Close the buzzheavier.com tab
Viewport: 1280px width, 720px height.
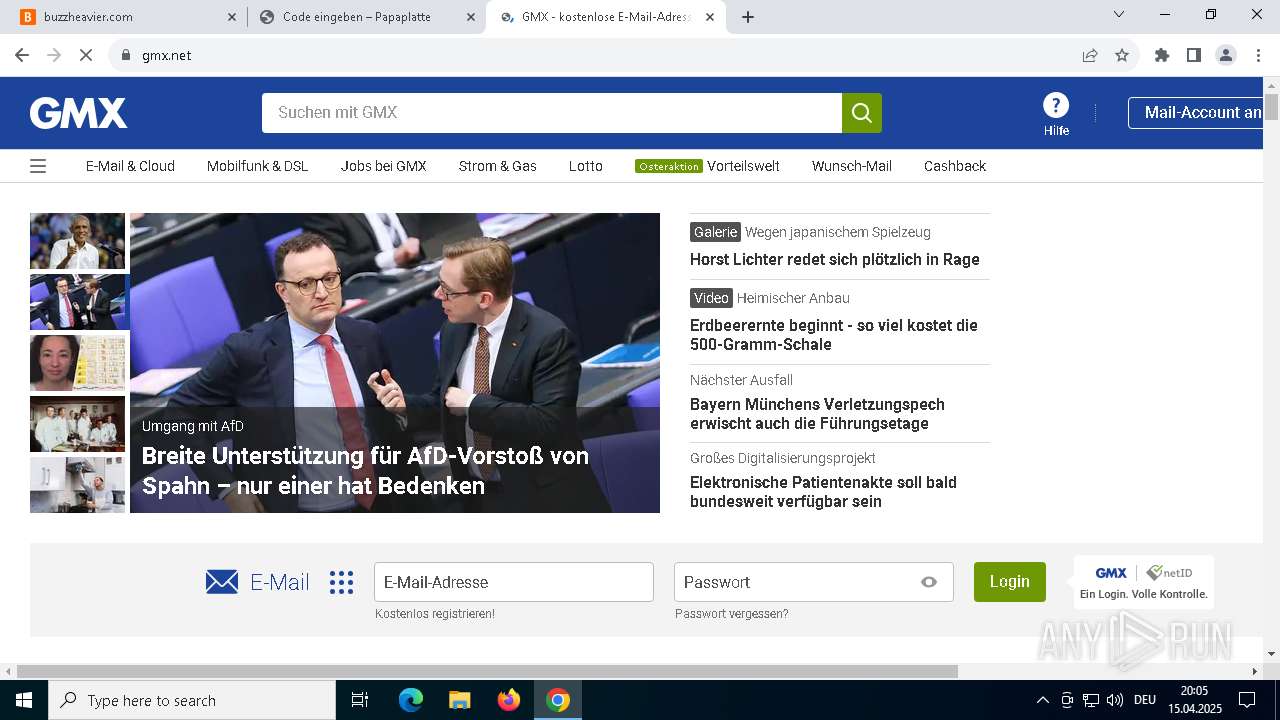pos(232,17)
